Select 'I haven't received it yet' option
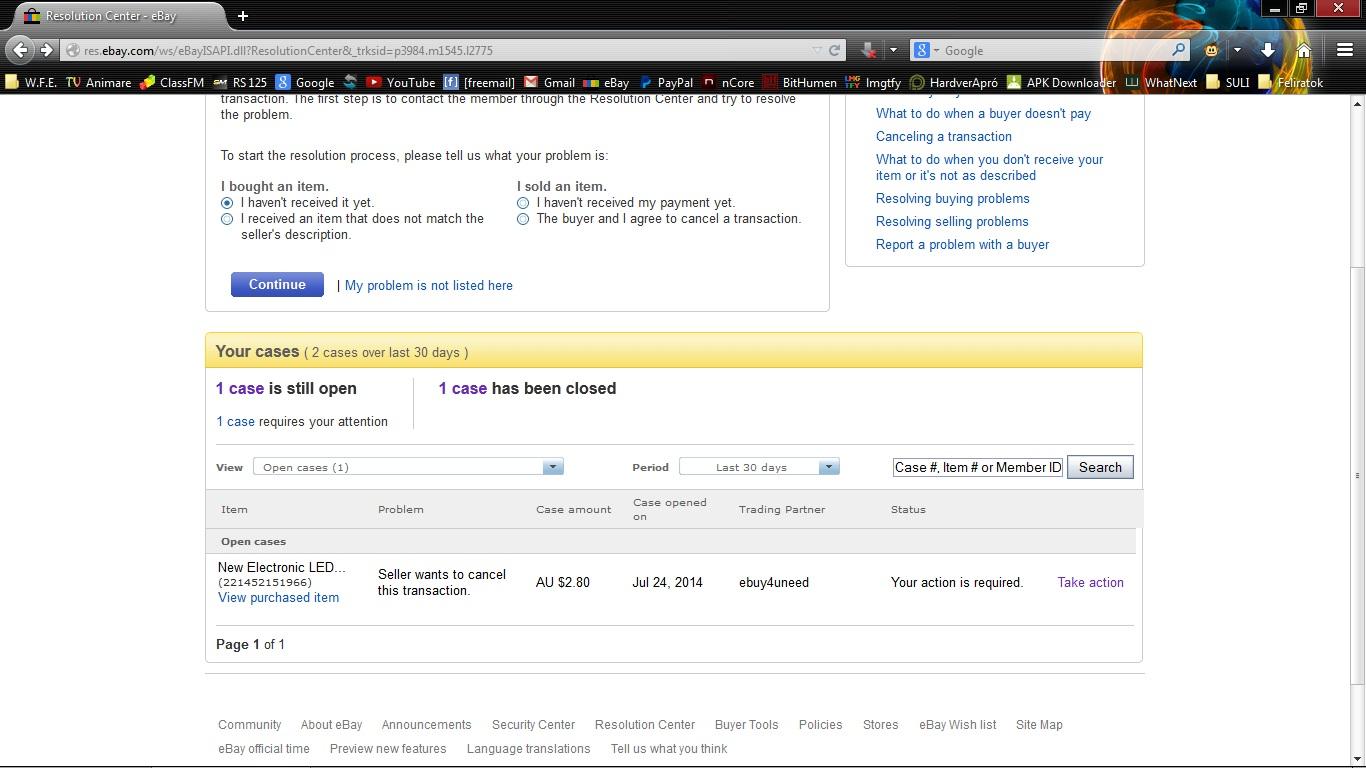 point(227,203)
